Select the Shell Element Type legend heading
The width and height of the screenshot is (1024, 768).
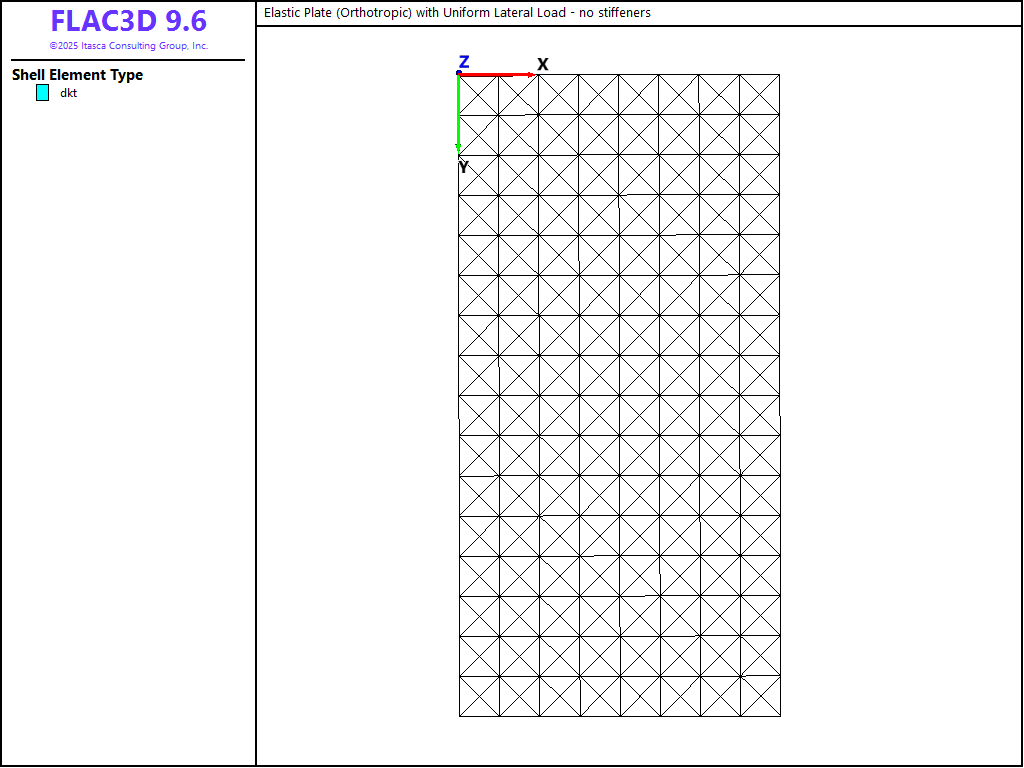click(77, 75)
